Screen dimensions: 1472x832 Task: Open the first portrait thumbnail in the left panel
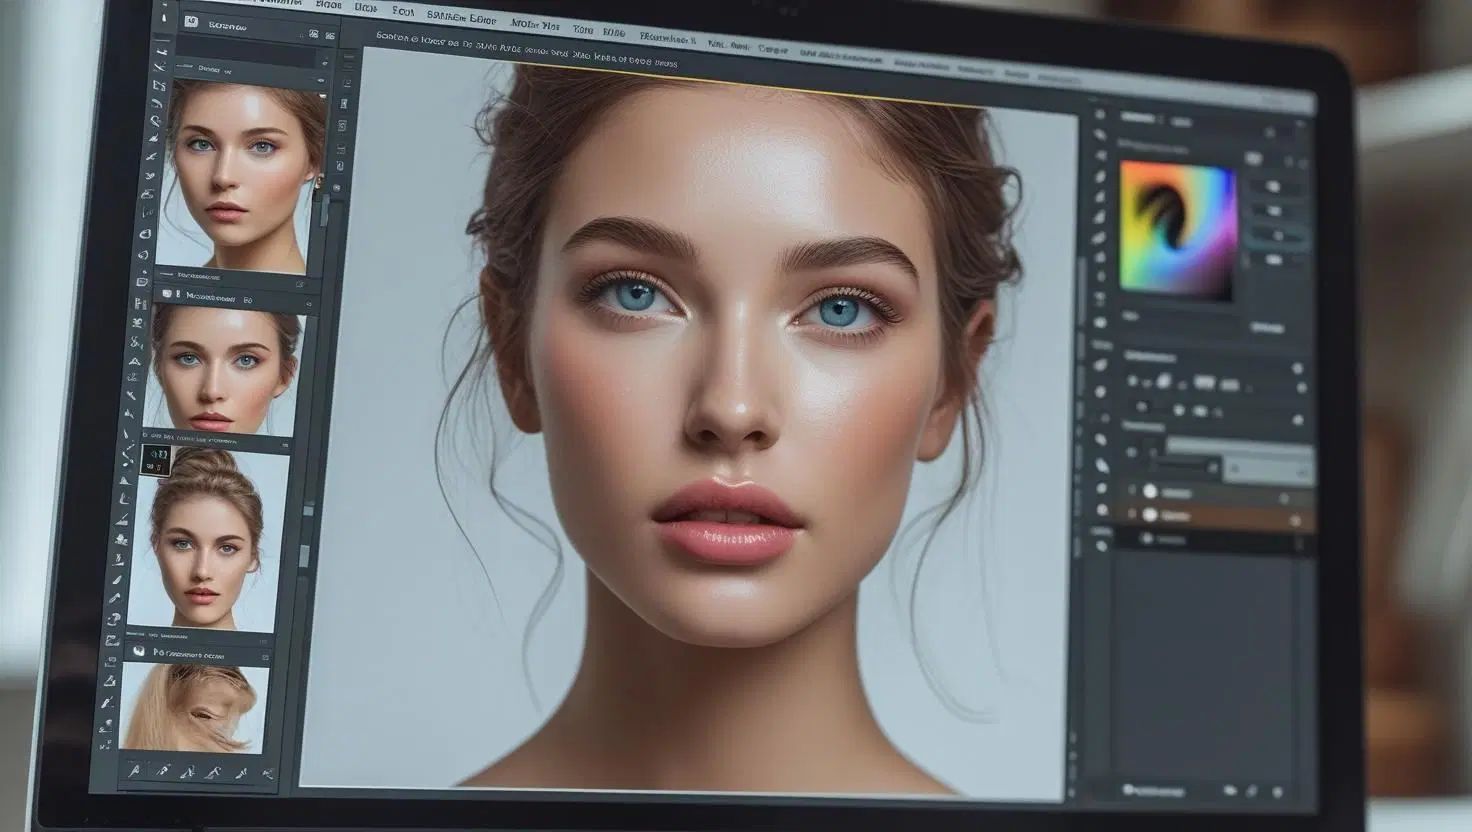(243, 176)
